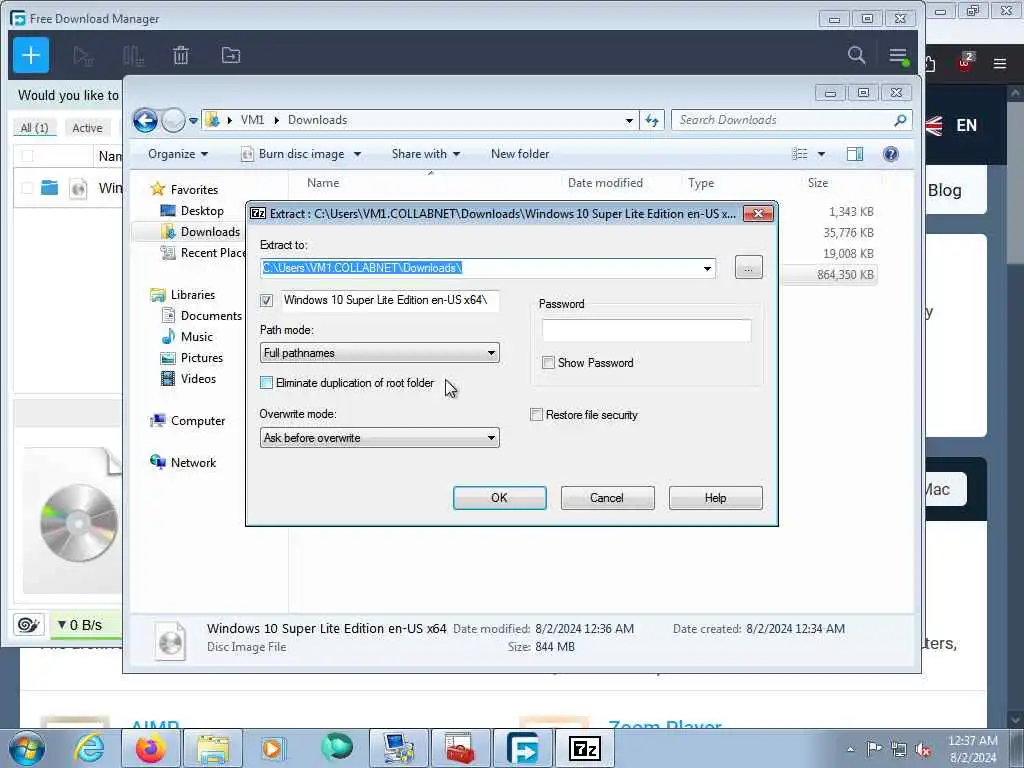Open search in Free Download Manager

pyautogui.click(x=856, y=55)
